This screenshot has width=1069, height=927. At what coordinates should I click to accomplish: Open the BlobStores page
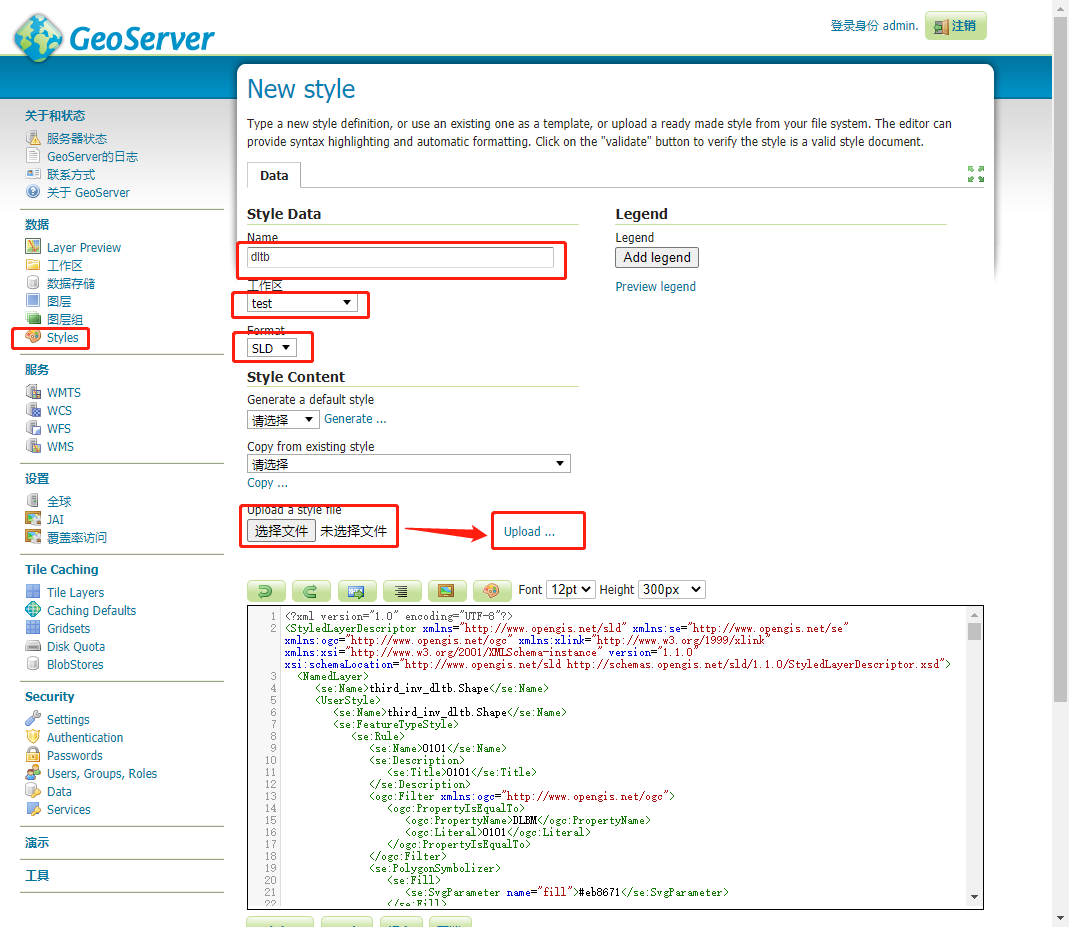(75, 665)
